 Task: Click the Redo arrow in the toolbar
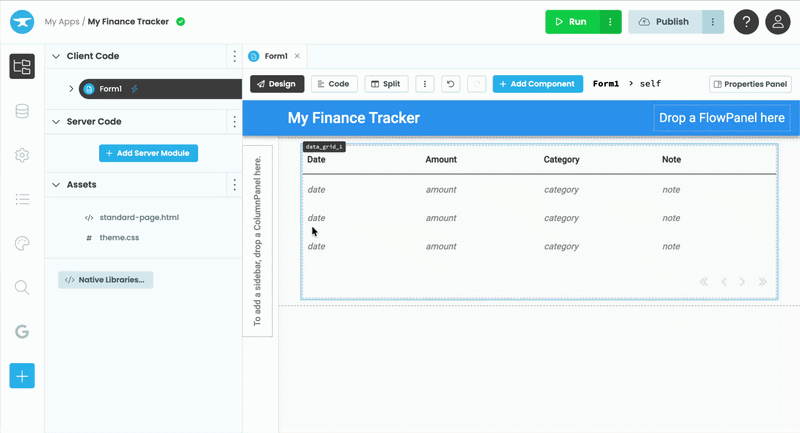point(477,84)
